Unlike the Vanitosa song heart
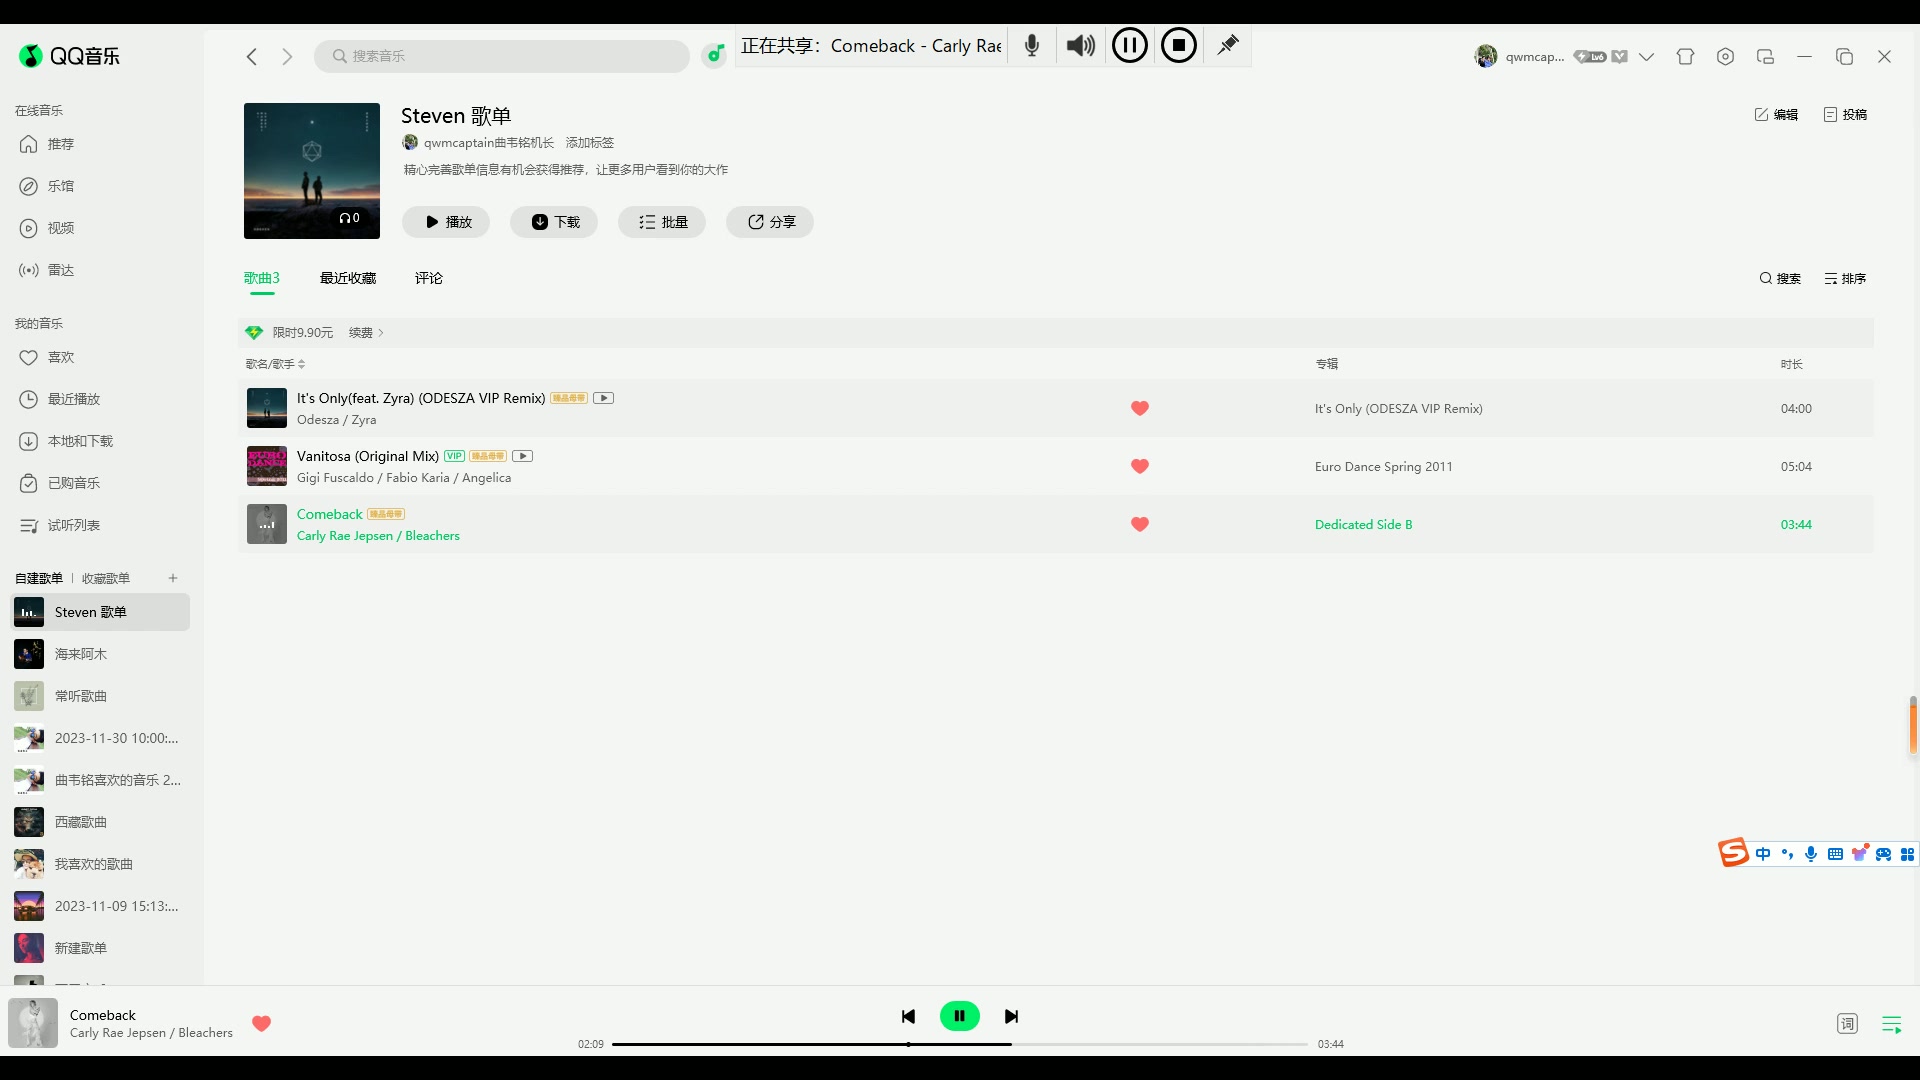The width and height of the screenshot is (1920, 1080). click(1140, 466)
